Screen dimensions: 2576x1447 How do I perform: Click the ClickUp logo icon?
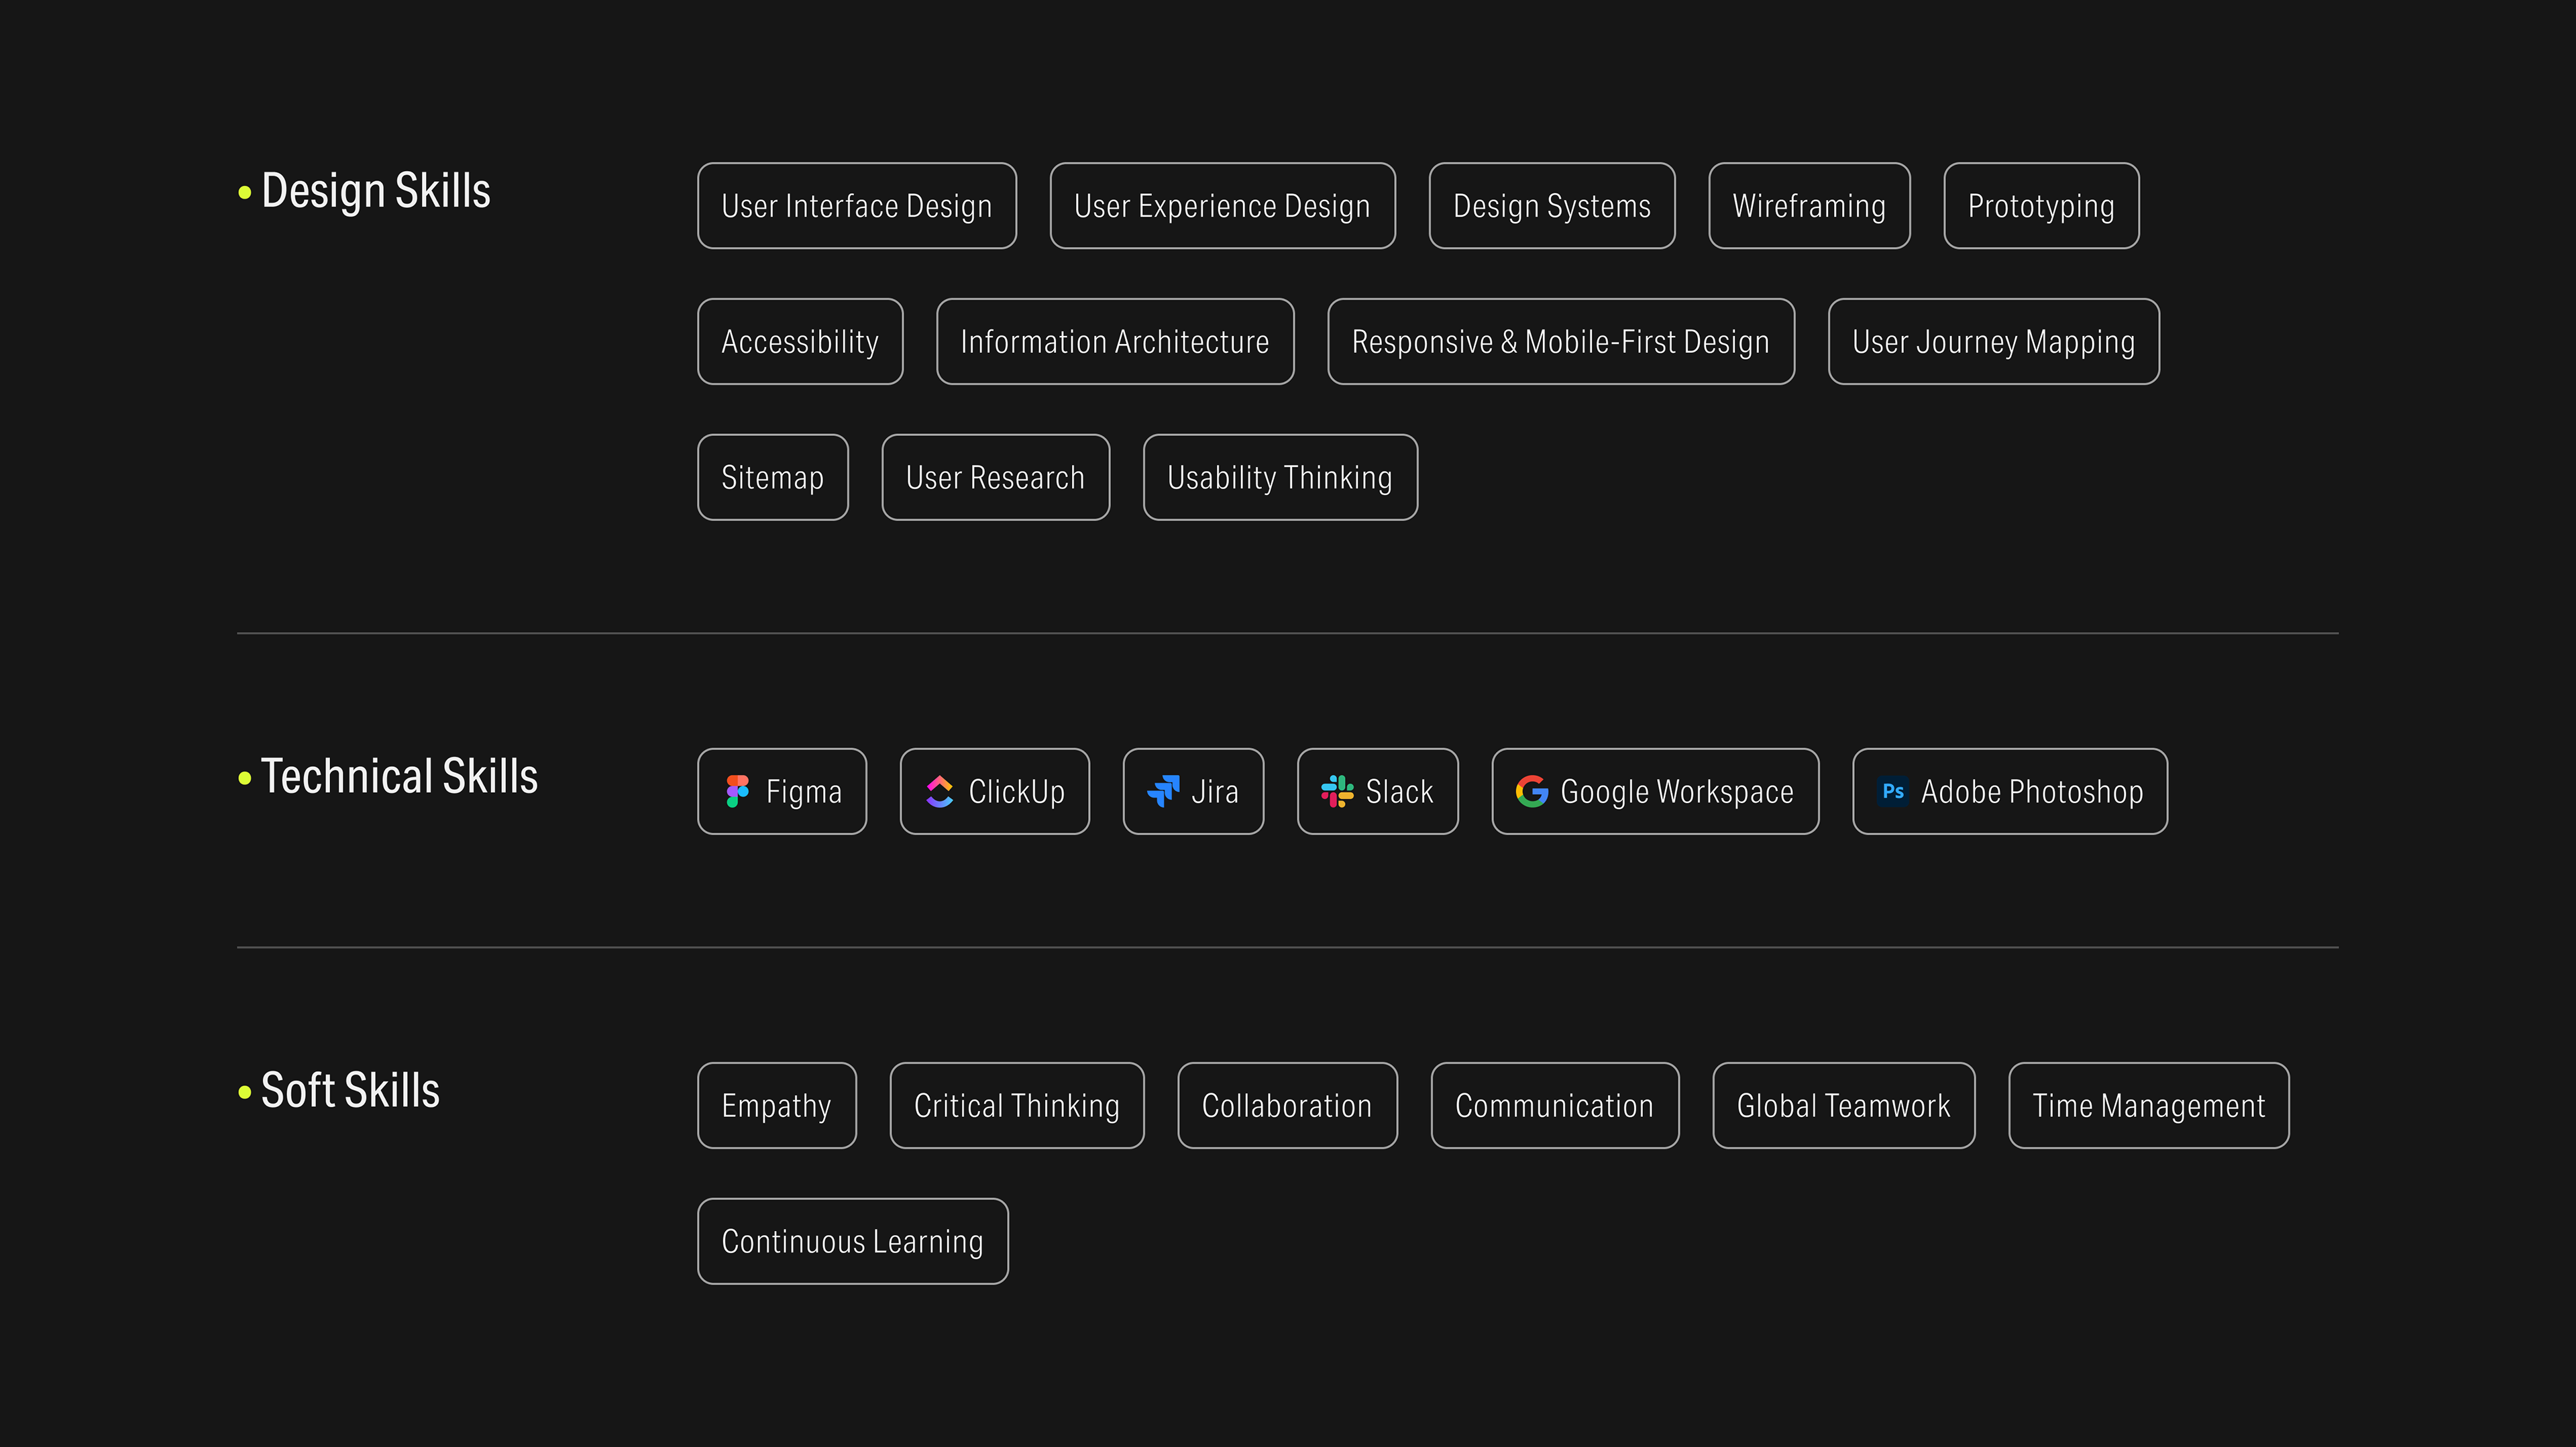[939, 791]
